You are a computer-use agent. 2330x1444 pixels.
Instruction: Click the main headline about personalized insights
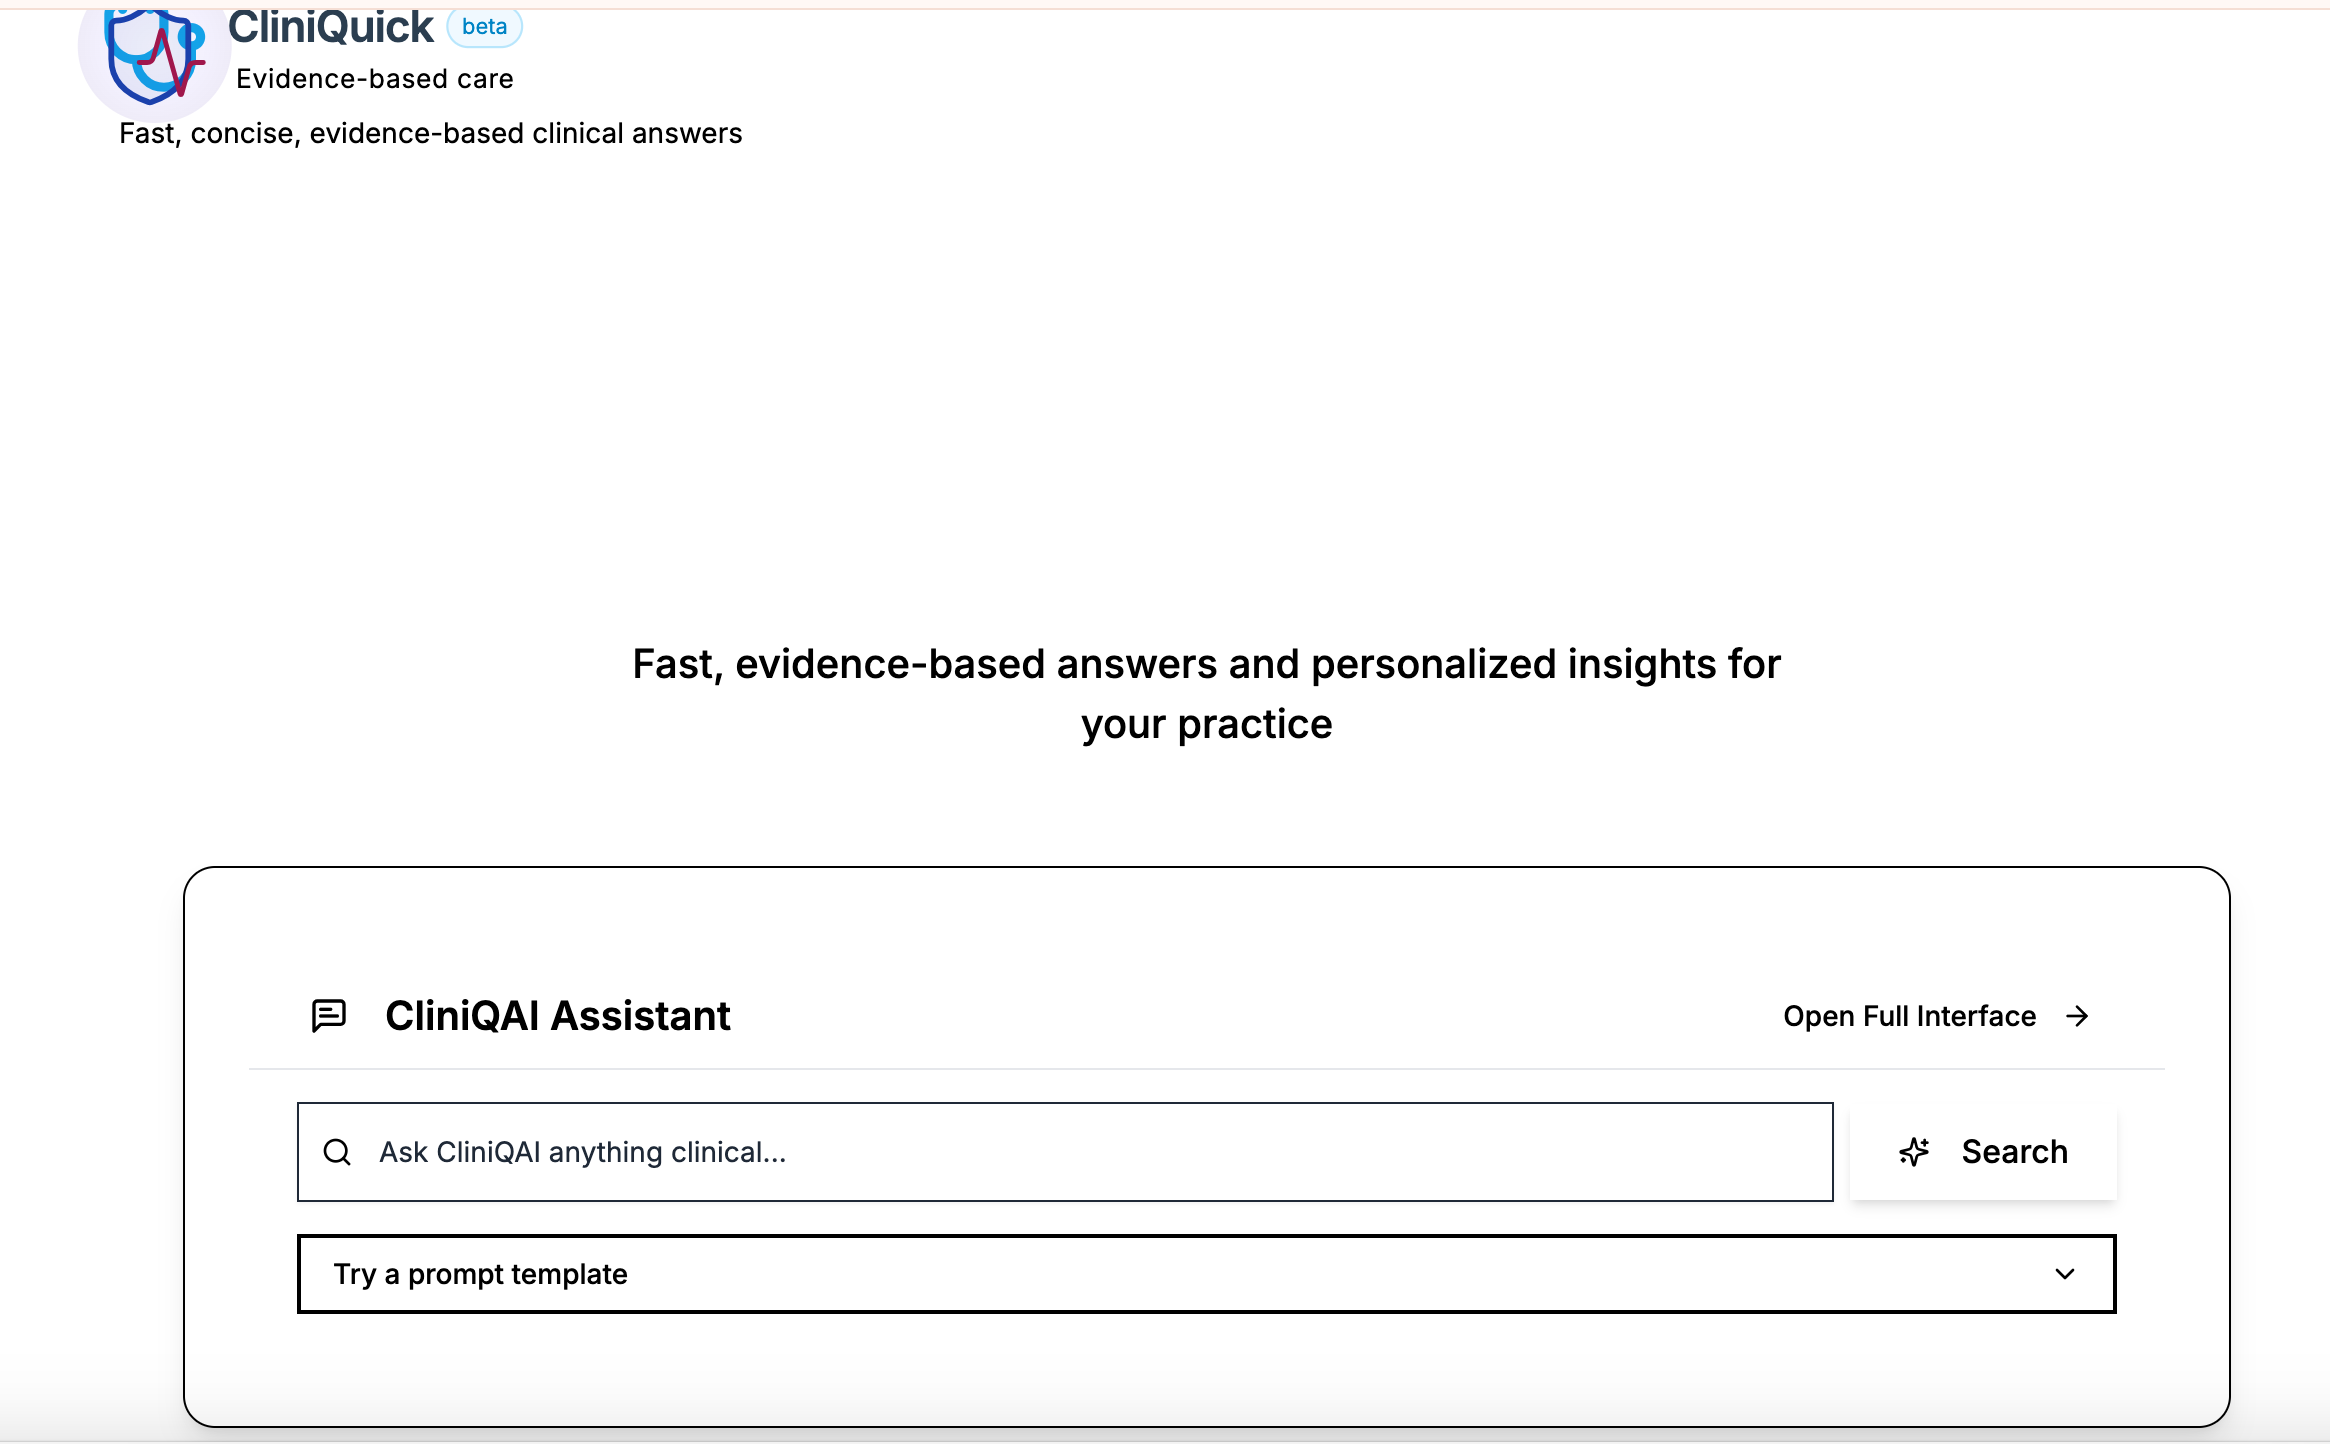click(x=1206, y=664)
